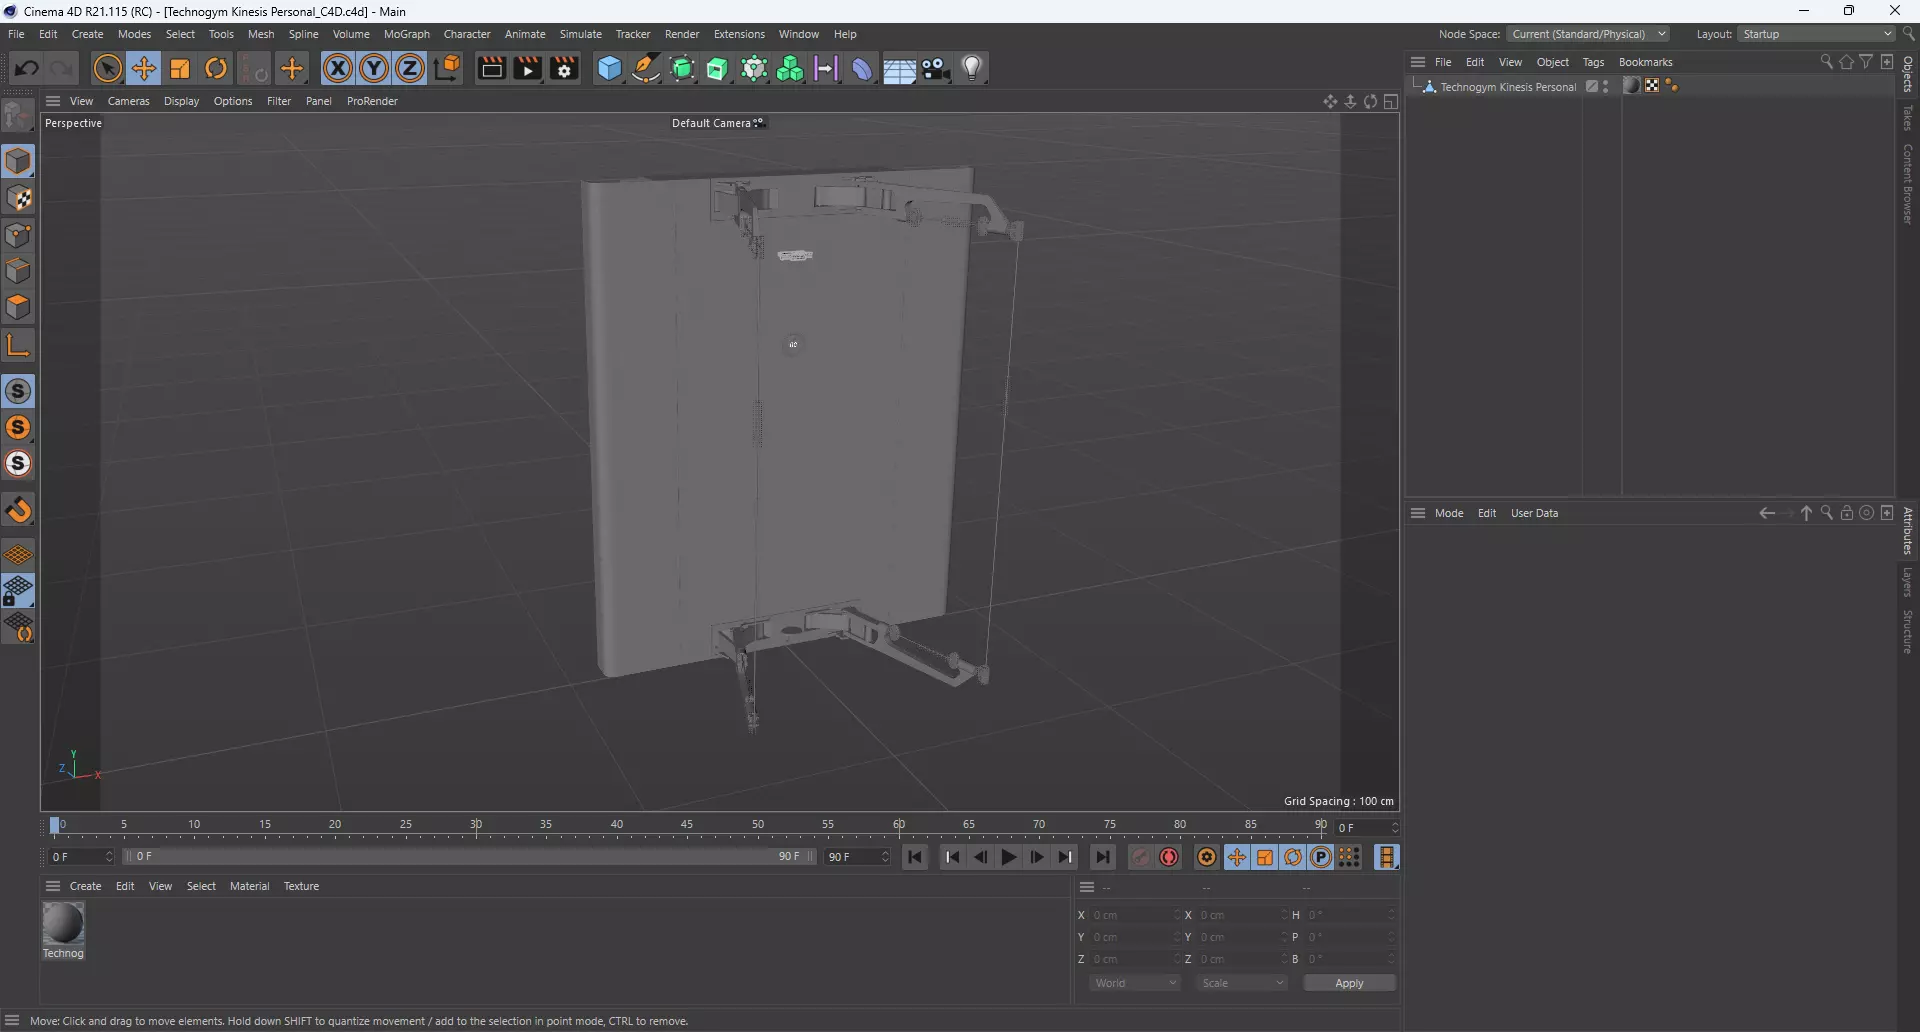Open Material Manager hamburger menu
The width and height of the screenshot is (1920, 1032).
tap(53, 886)
